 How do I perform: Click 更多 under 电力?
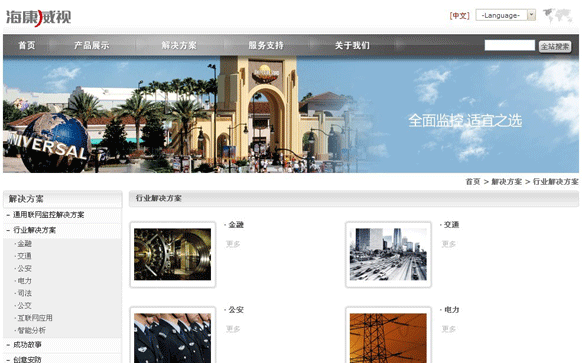449,329
